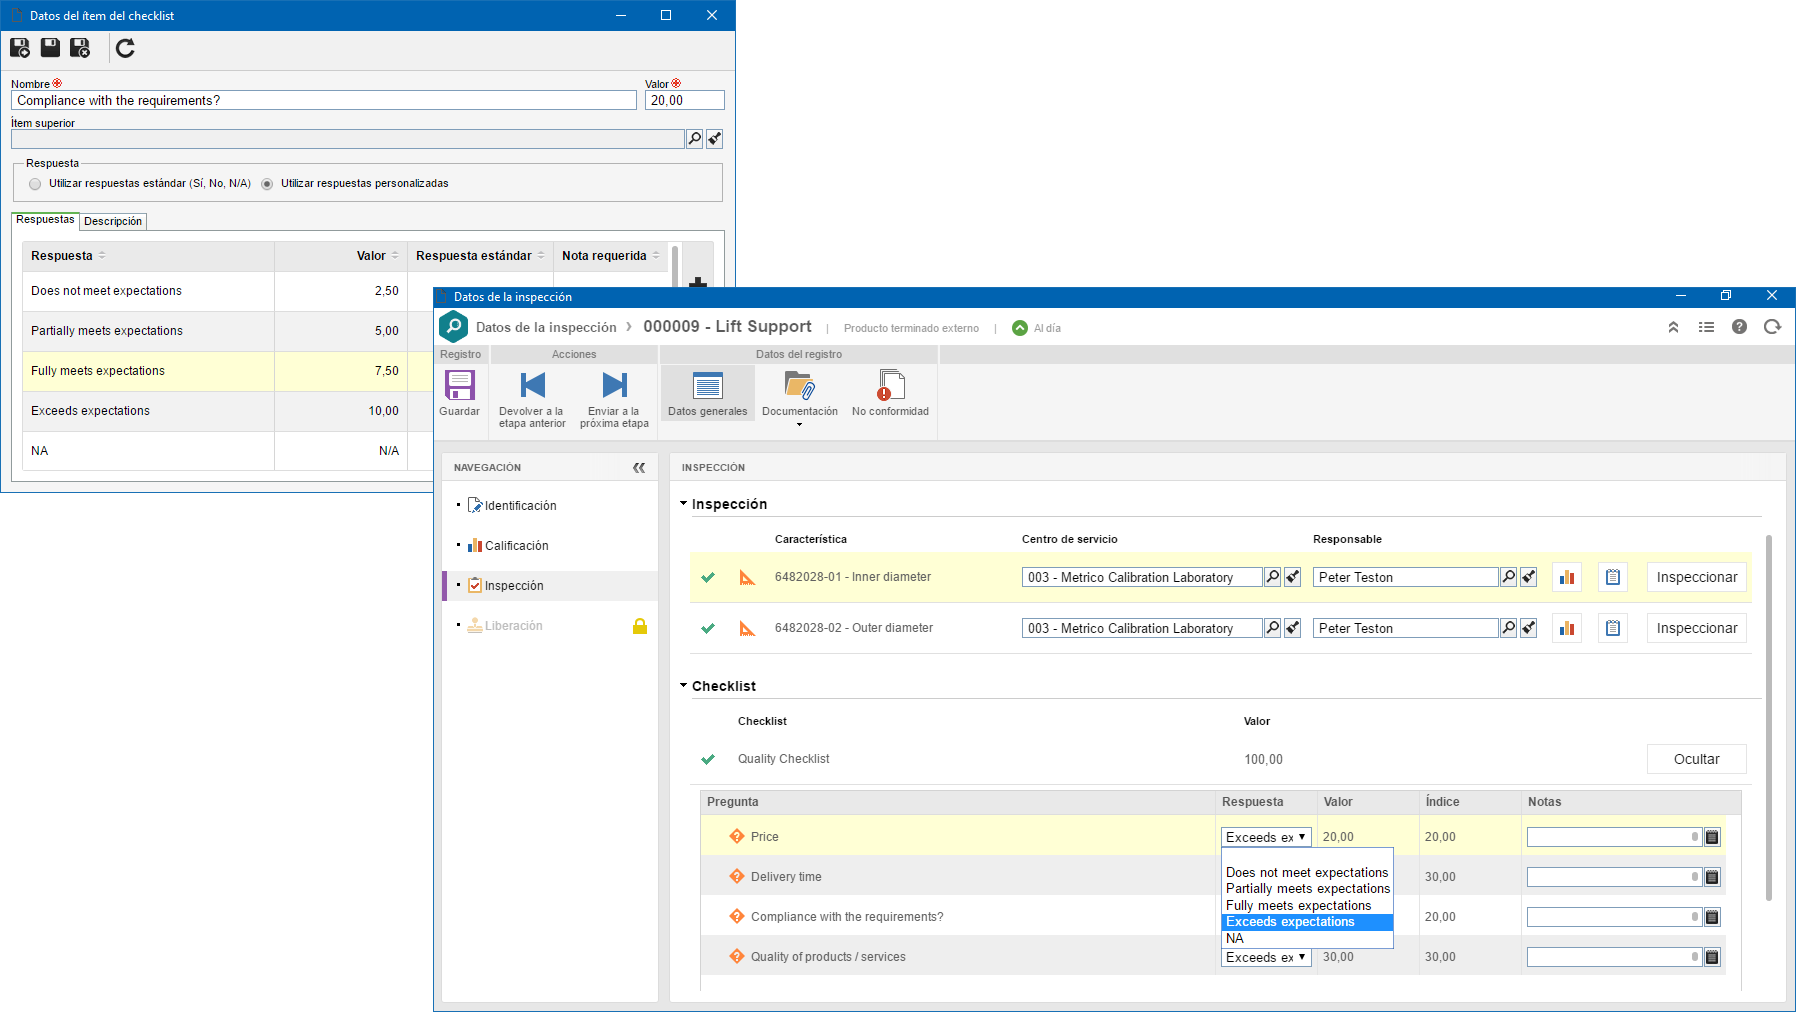
Task: Click the Ocultar button
Action: 1697,759
